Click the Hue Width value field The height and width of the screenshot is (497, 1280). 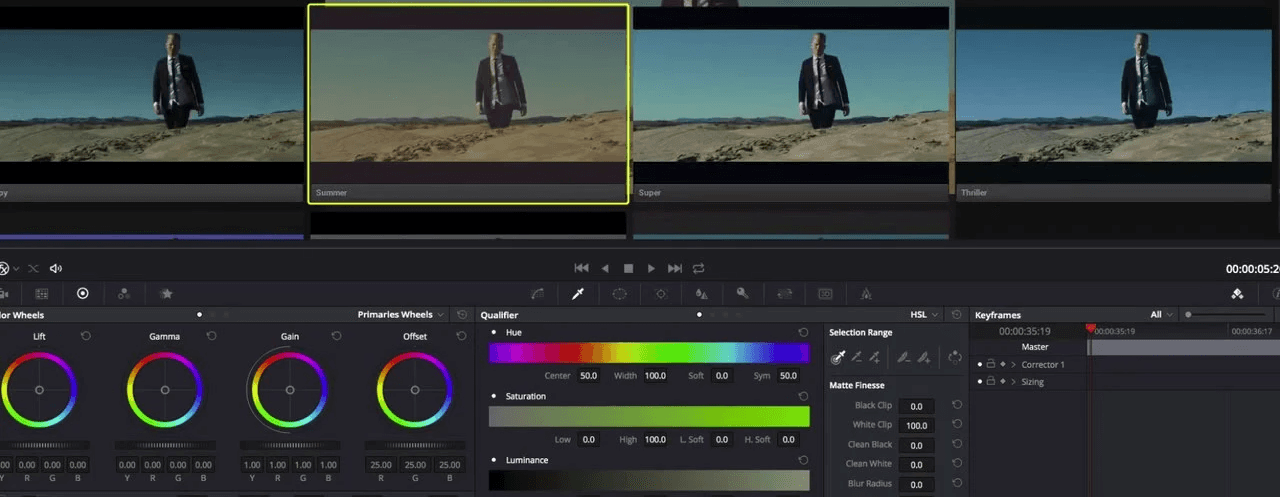[x=655, y=376]
